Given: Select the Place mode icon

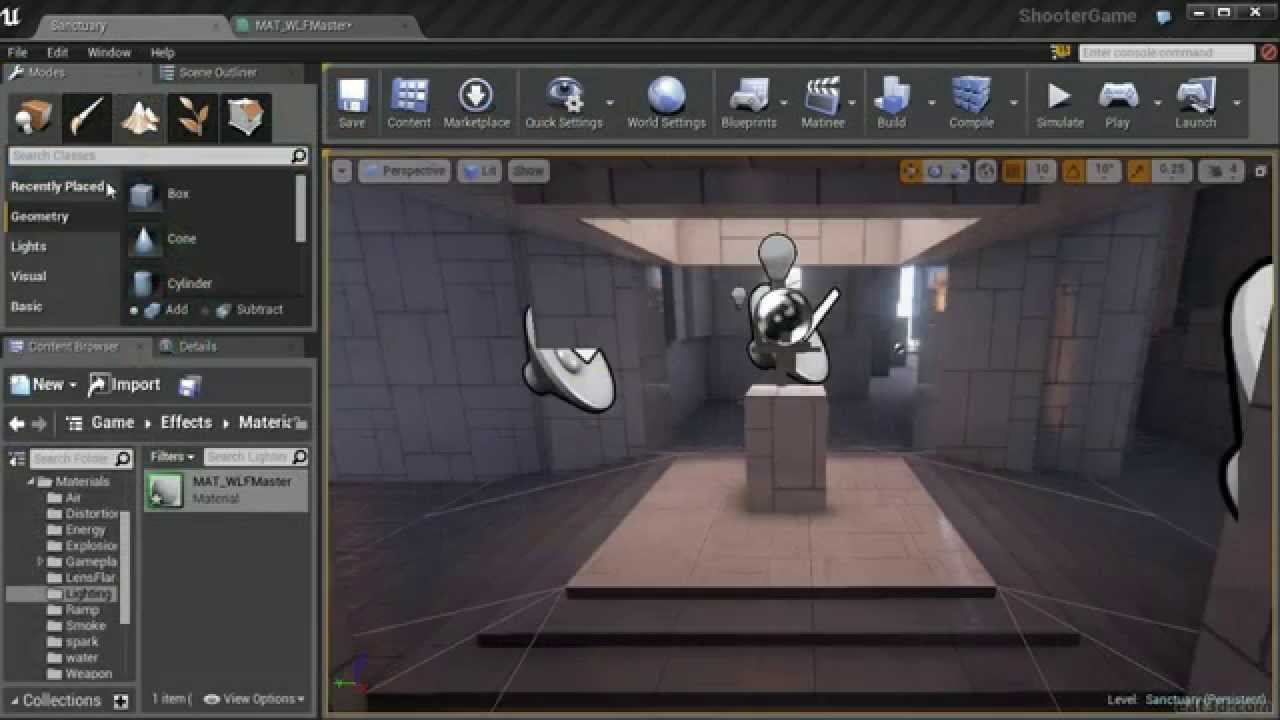Looking at the screenshot, I should (33, 118).
